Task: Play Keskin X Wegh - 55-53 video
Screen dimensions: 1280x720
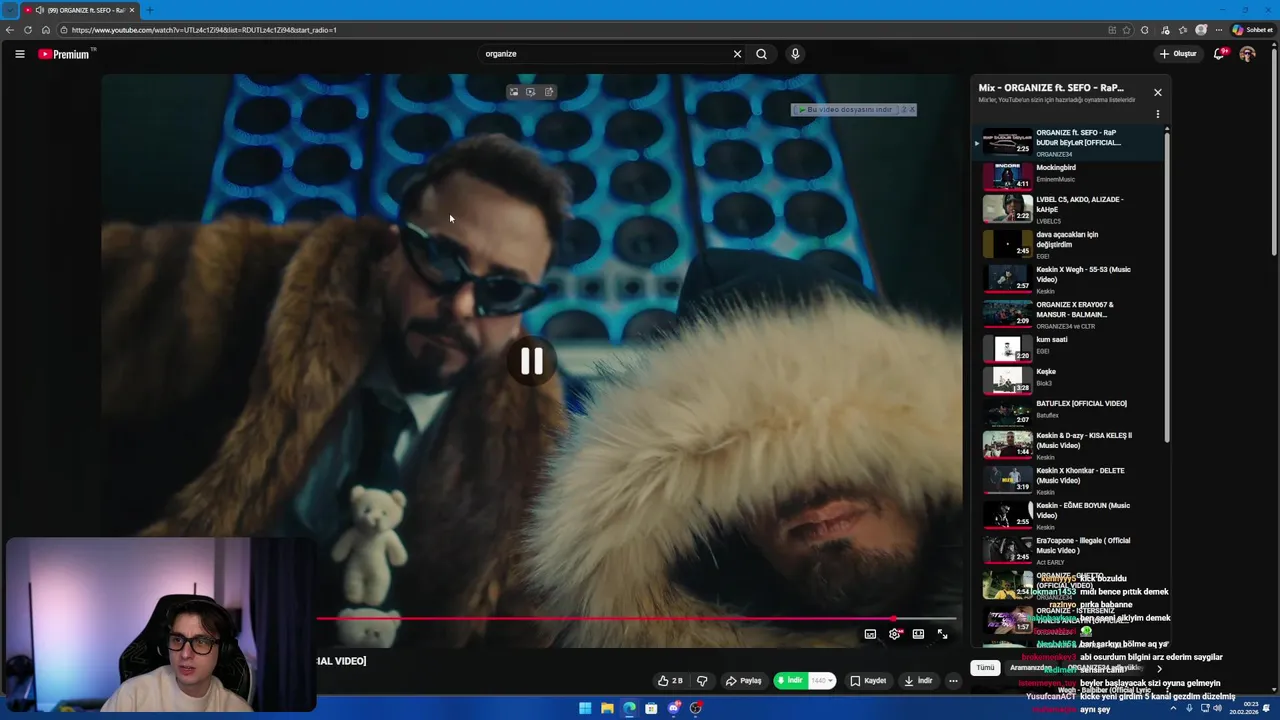Action: (1070, 280)
